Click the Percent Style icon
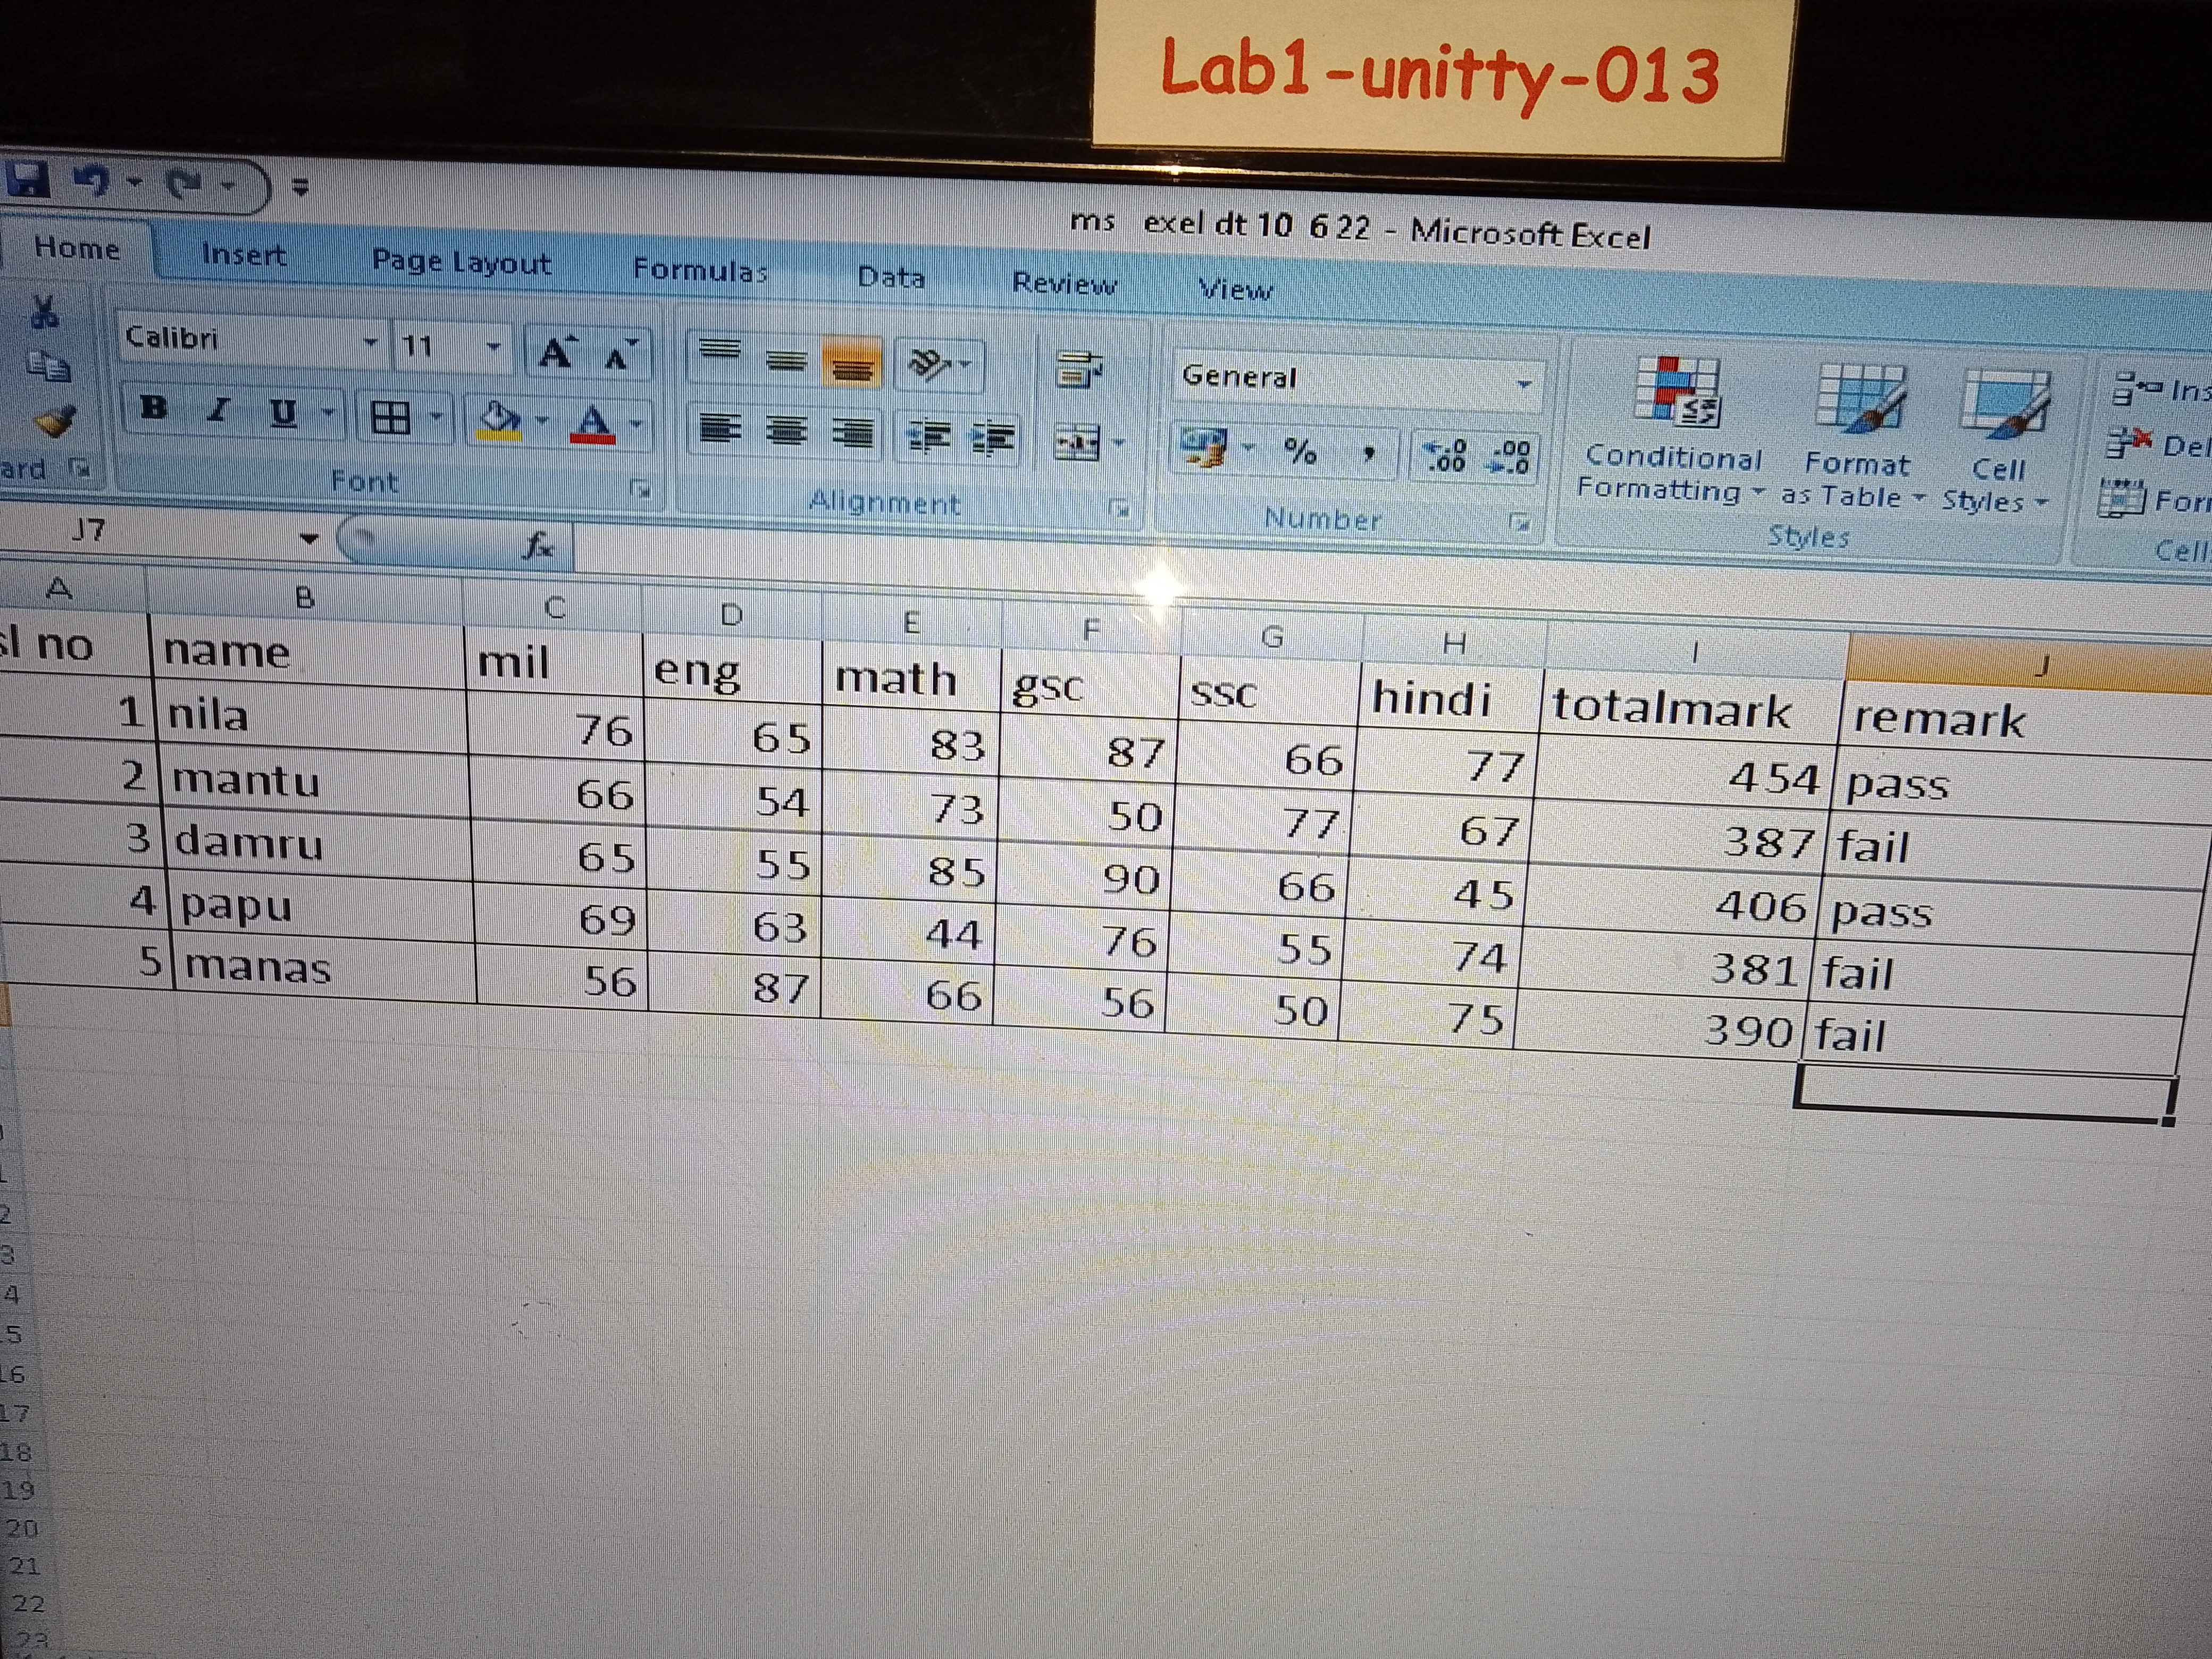The height and width of the screenshot is (1659, 2212). [x=1300, y=452]
